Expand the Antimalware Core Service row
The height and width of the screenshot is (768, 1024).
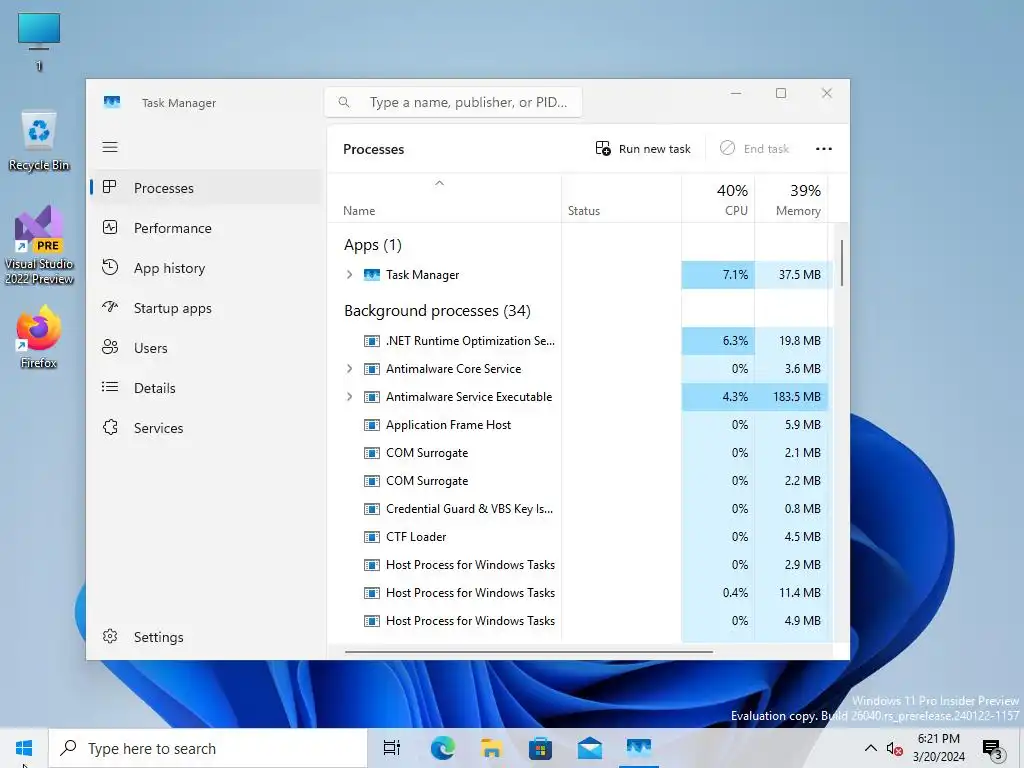point(349,369)
